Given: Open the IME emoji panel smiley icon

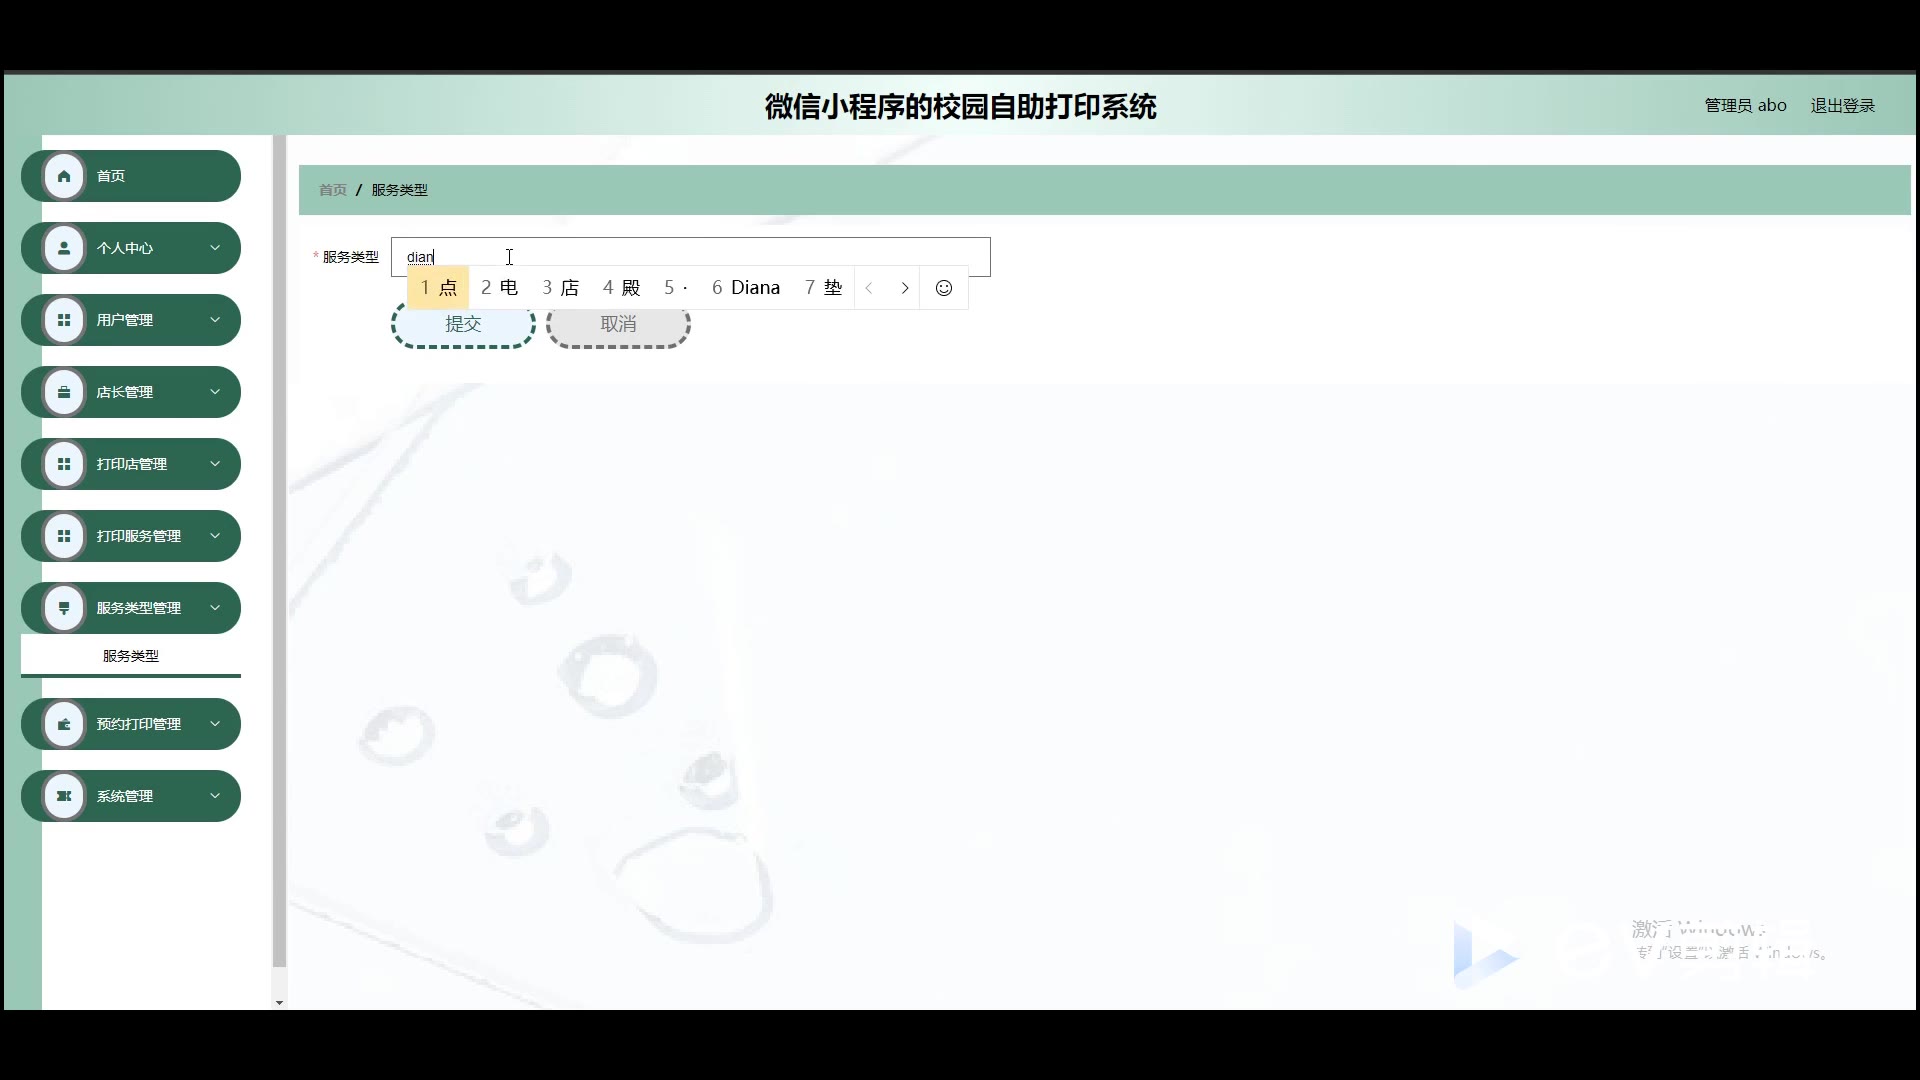Looking at the screenshot, I should [x=944, y=288].
